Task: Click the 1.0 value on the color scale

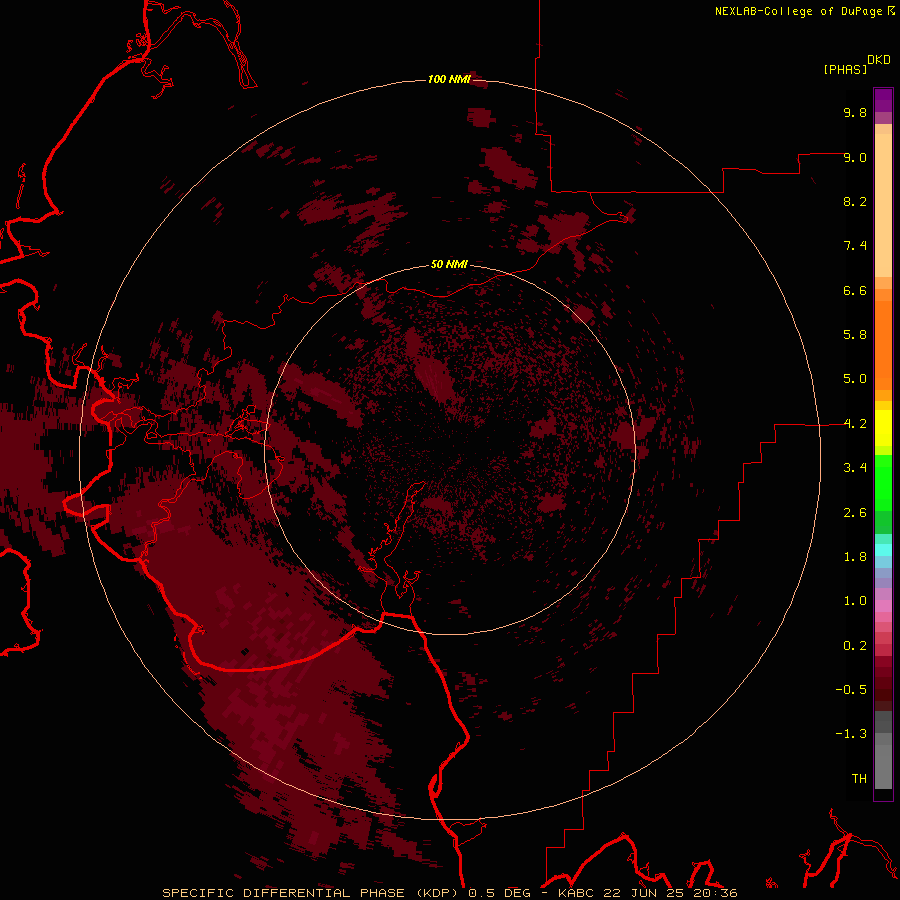Action: point(855,601)
